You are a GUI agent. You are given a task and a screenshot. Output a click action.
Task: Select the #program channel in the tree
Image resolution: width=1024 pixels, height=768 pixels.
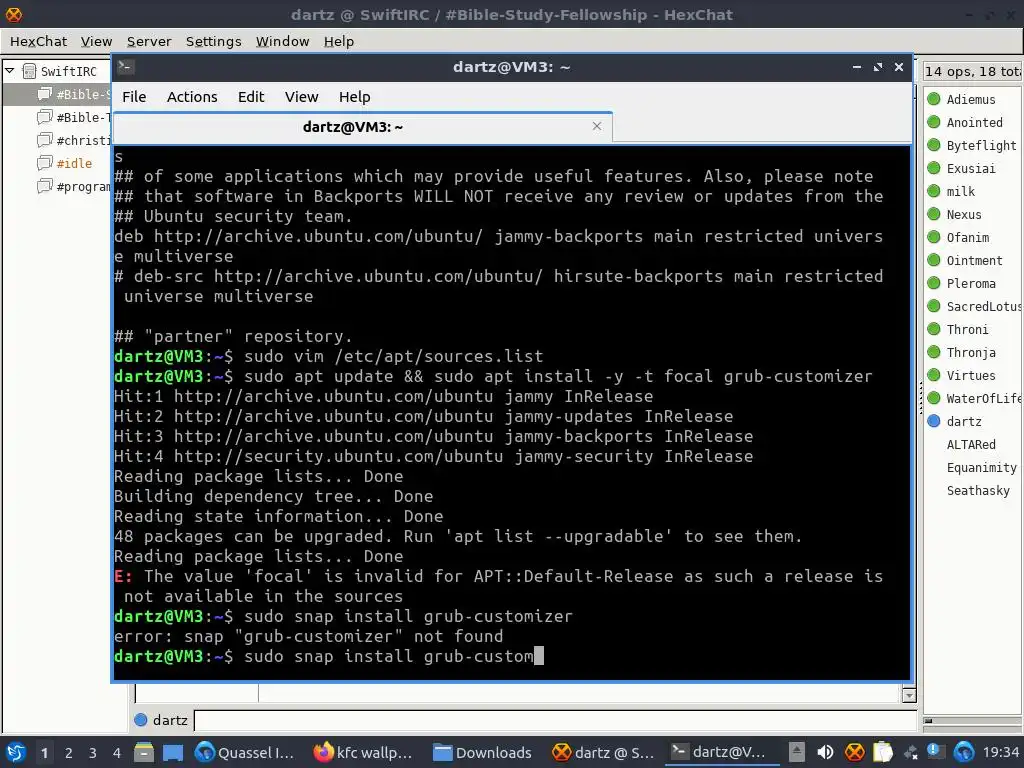click(83, 187)
